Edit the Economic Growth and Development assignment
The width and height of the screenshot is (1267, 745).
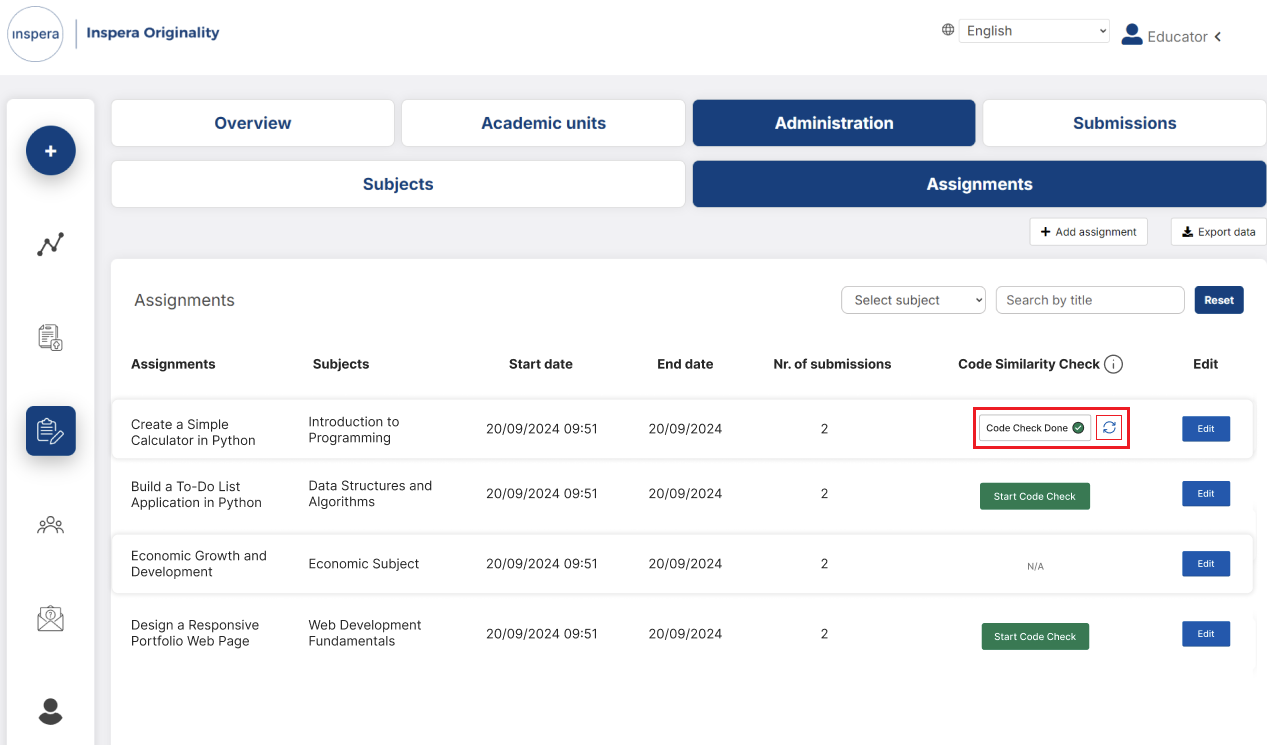point(1206,563)
